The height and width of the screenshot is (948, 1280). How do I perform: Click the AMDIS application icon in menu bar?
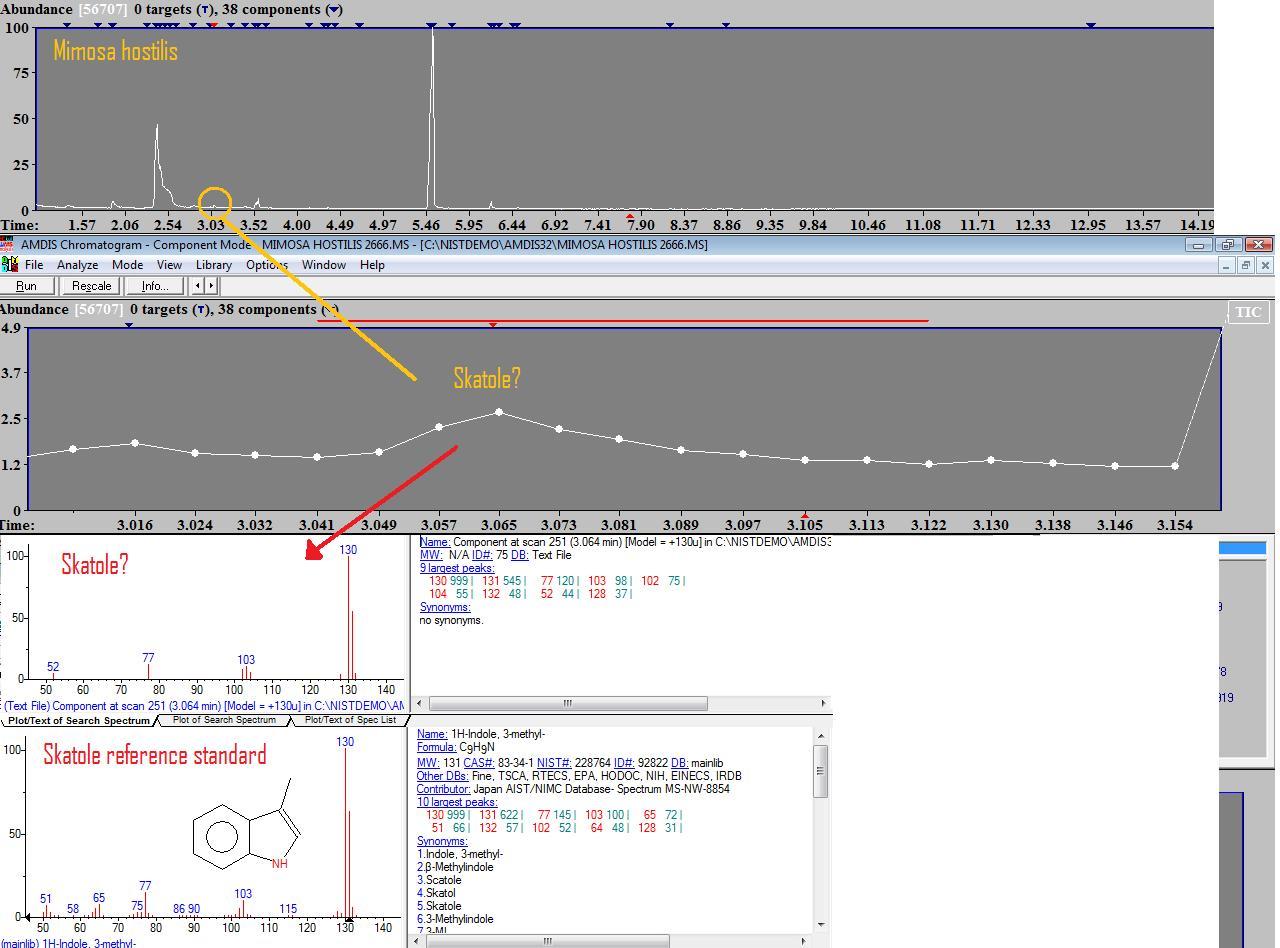click(x=10, y=265)
